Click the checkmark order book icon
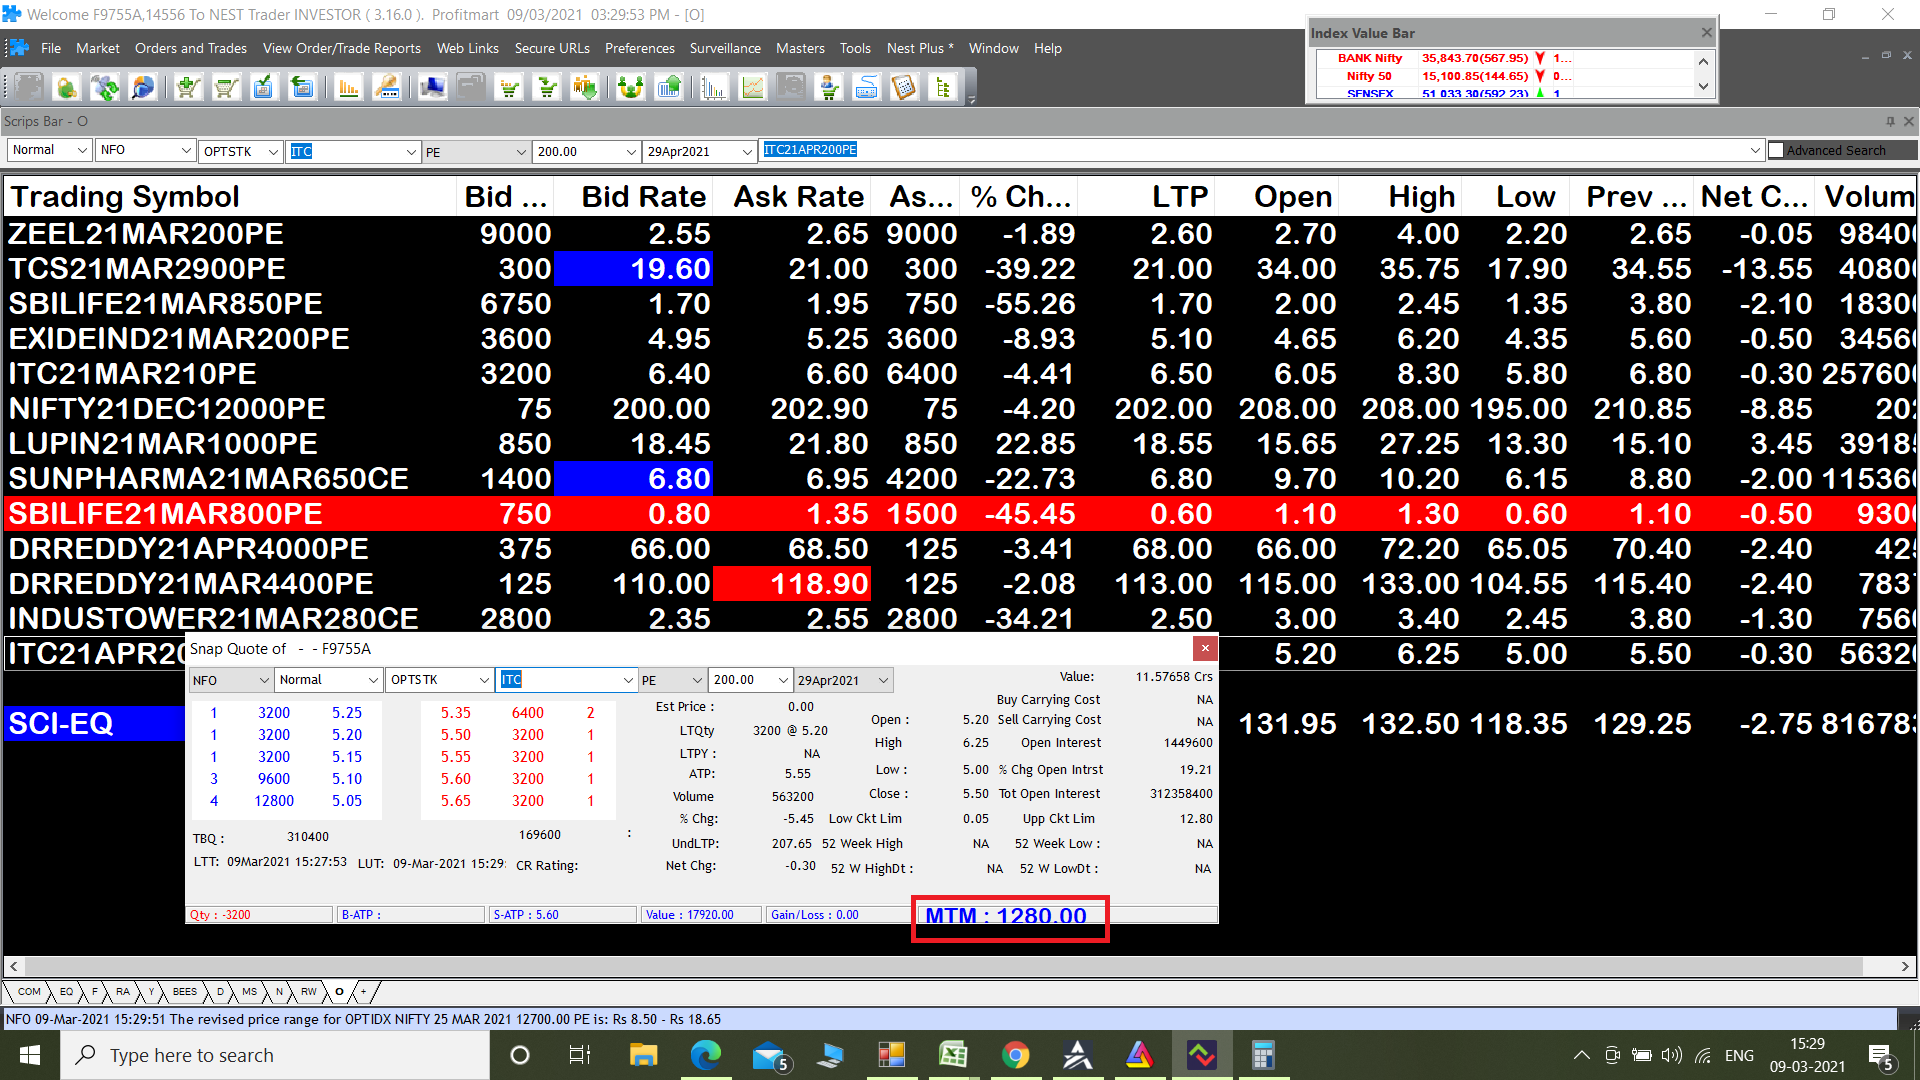Image resolution: width=1920 pixels, height=1080 pixels. (264, 88)
